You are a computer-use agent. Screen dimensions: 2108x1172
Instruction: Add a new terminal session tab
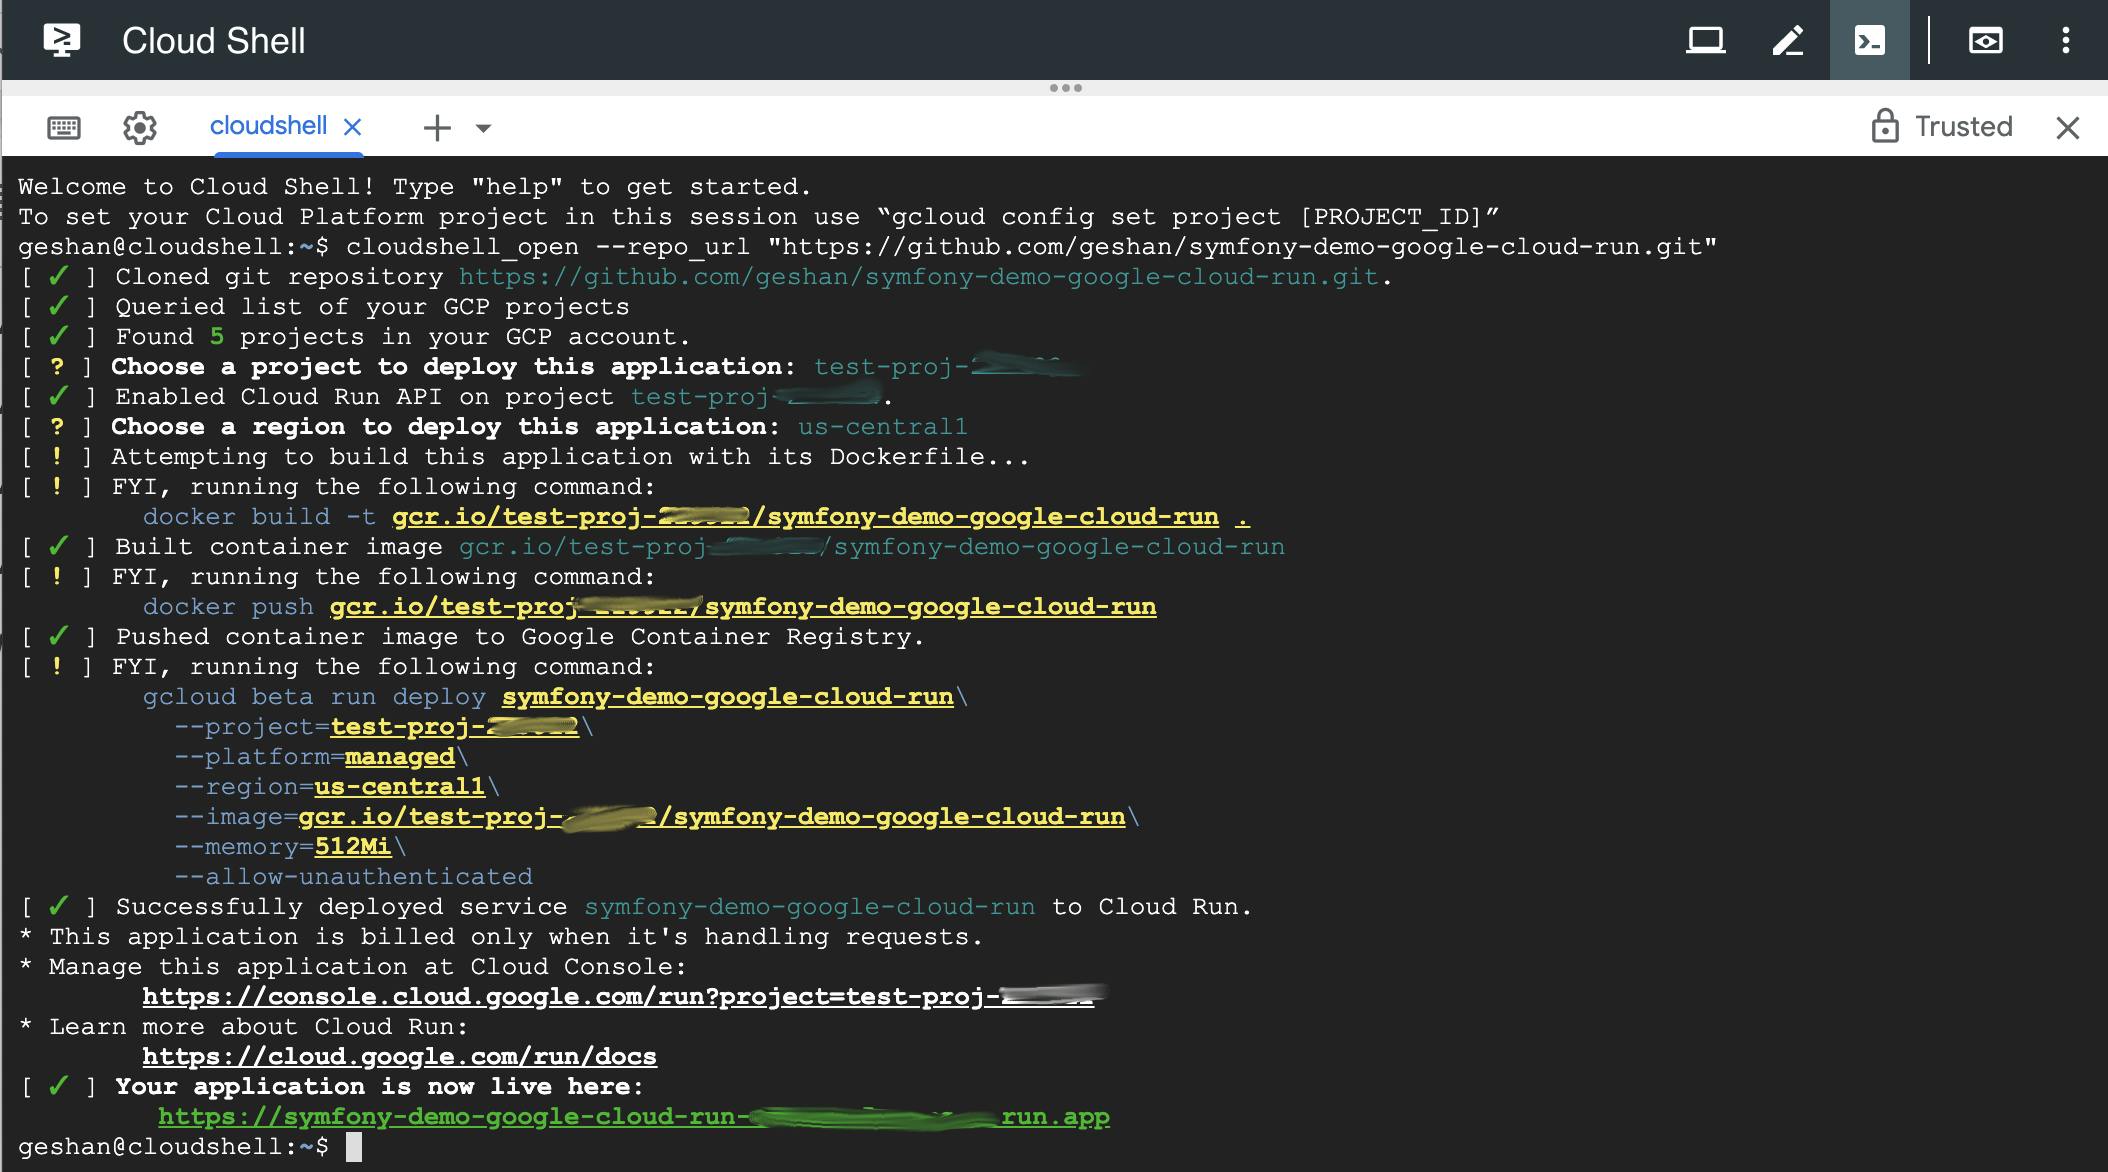click(x=437, y=127)
